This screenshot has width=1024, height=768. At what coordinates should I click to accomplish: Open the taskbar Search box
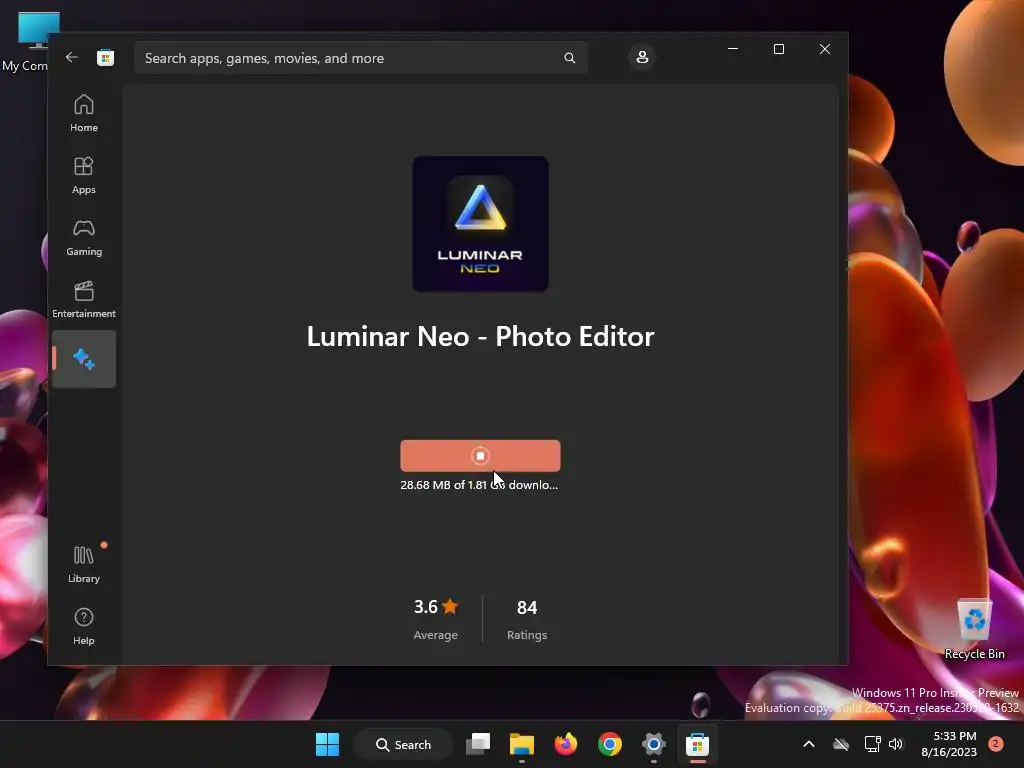[404, 744]
